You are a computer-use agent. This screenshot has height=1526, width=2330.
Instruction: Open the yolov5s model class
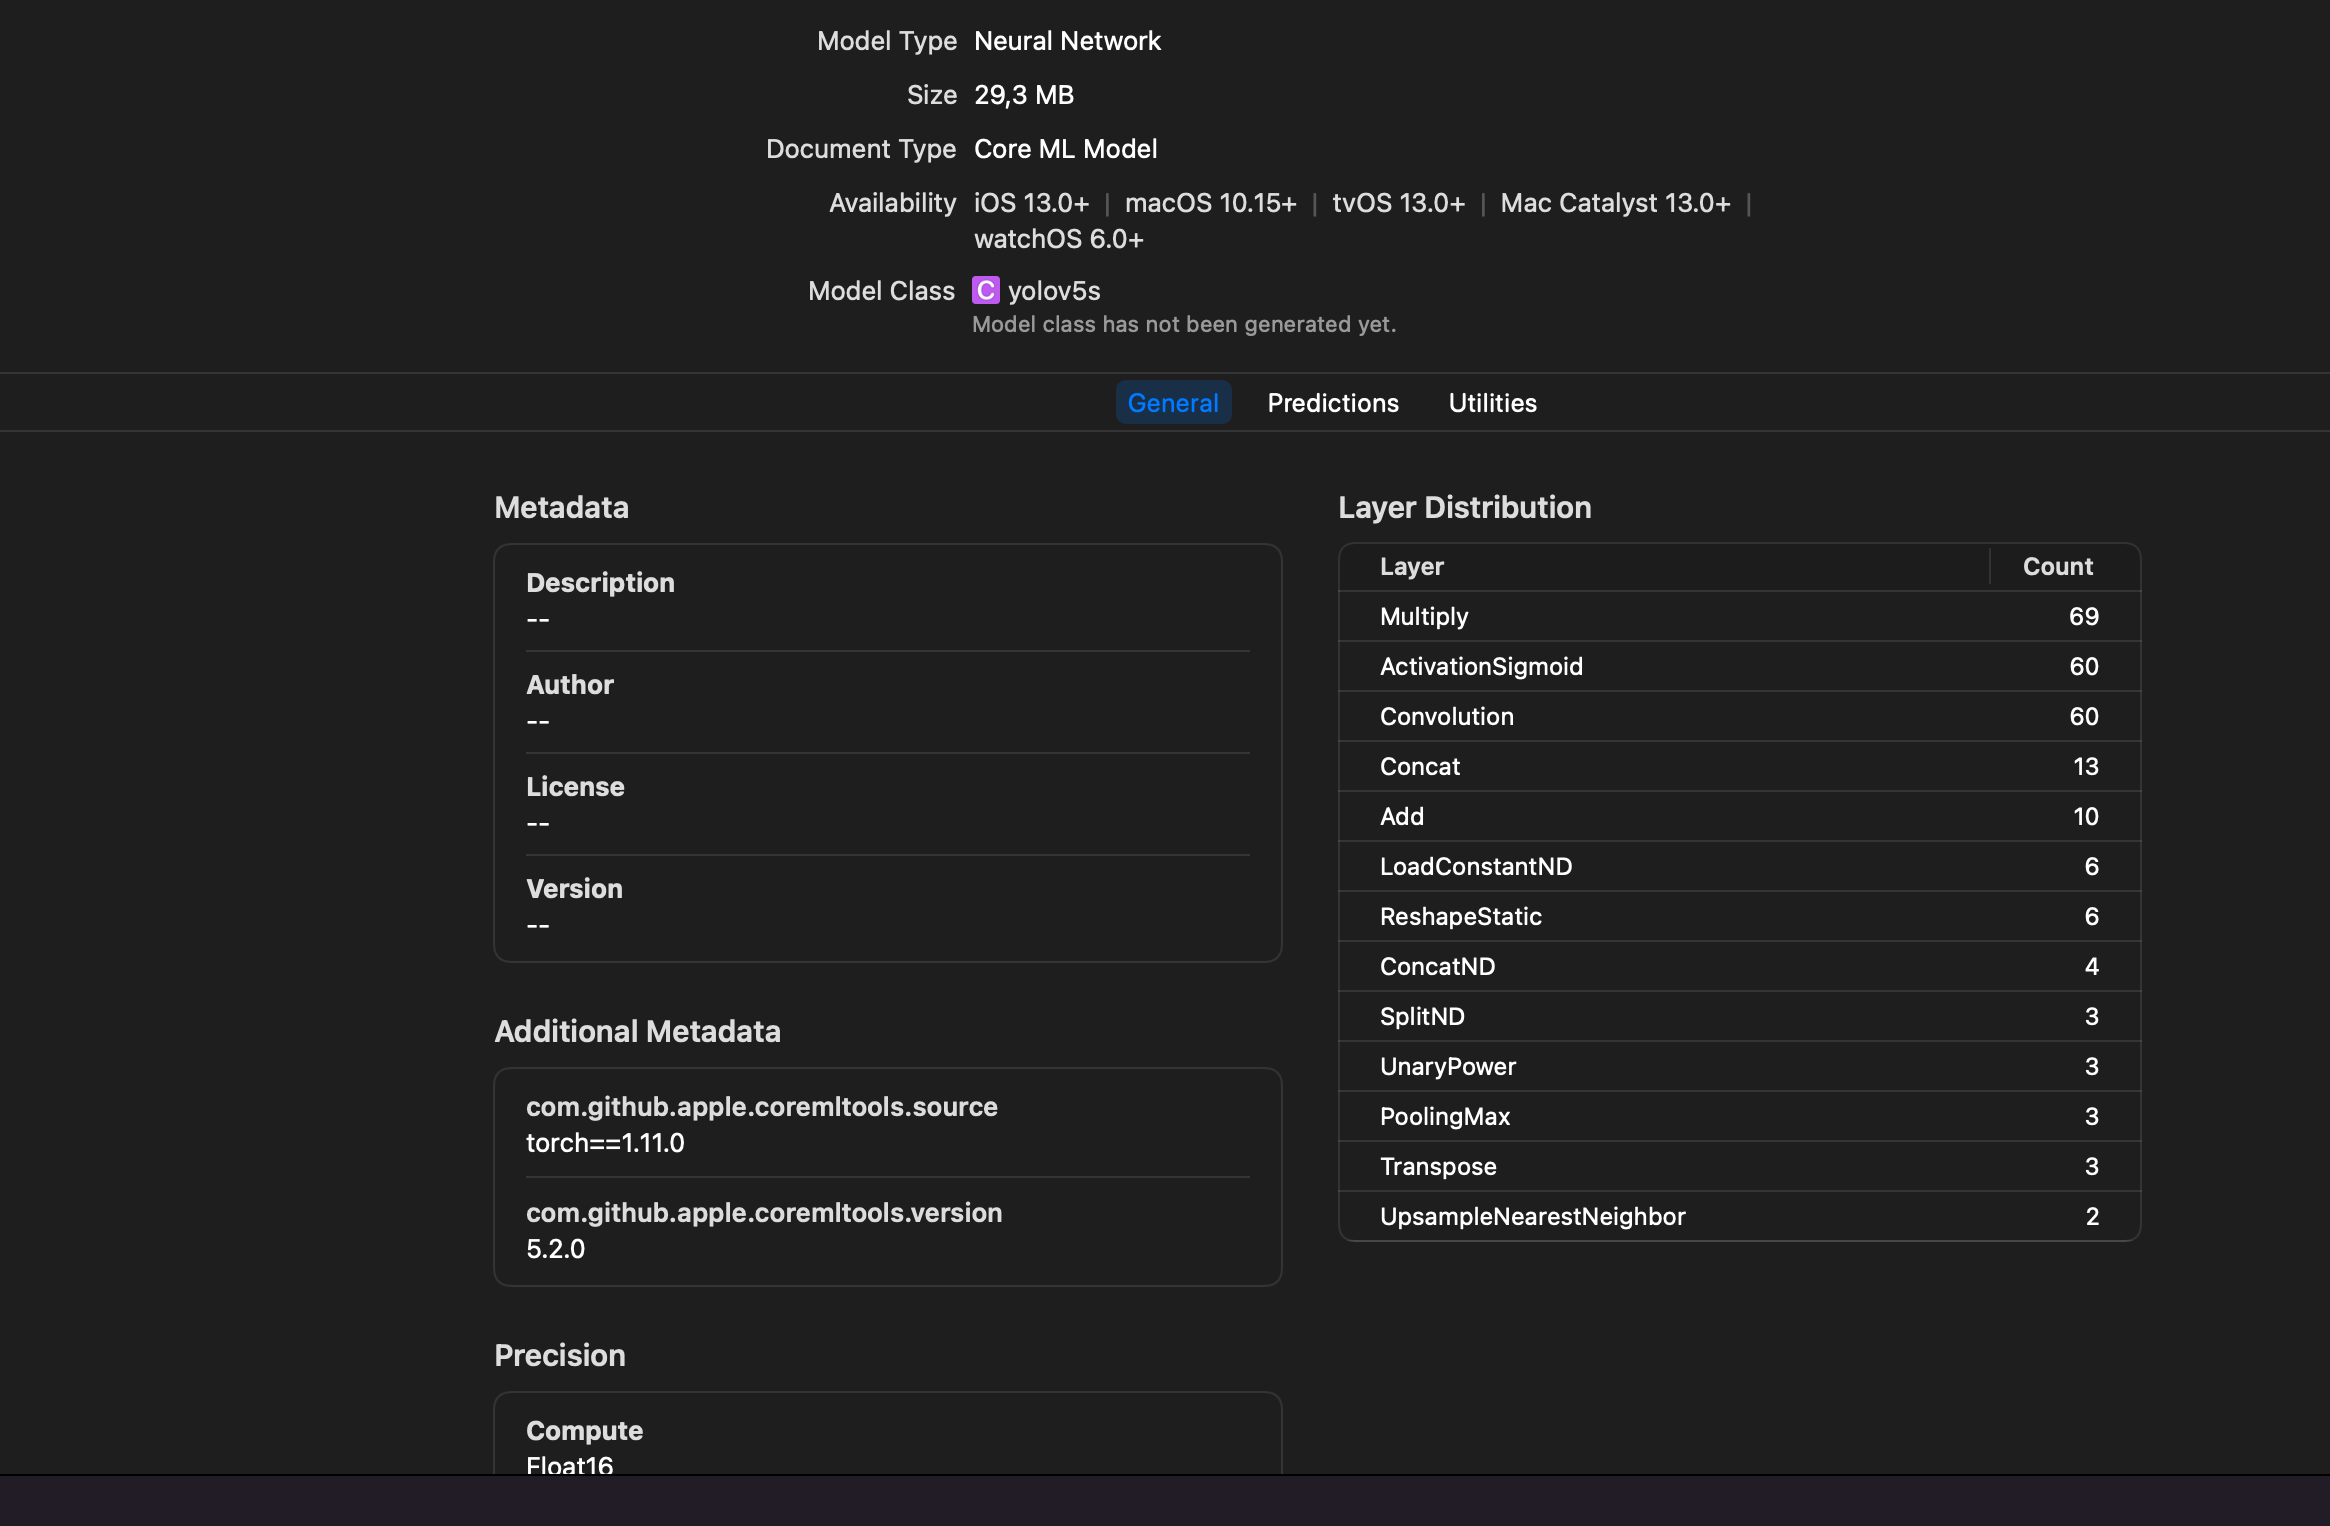[1054, 290]
